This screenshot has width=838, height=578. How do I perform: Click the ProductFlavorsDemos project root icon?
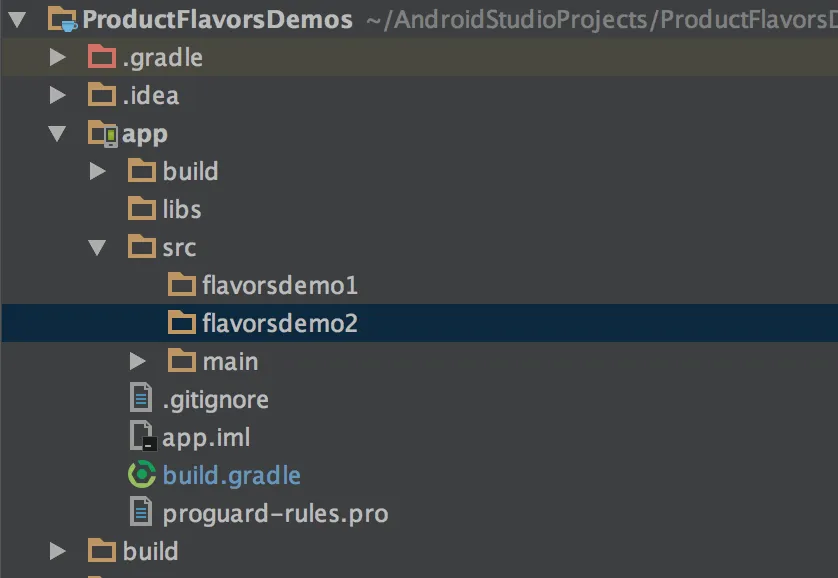[63, 19]
